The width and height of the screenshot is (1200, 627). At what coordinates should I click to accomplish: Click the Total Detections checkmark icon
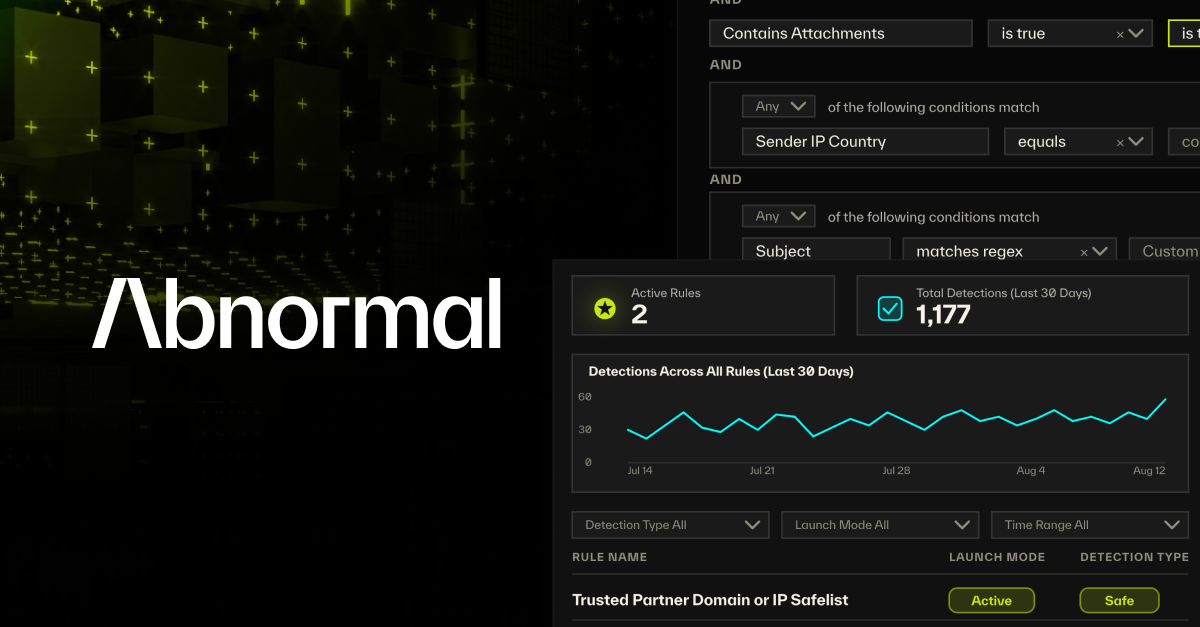point(890,308)
